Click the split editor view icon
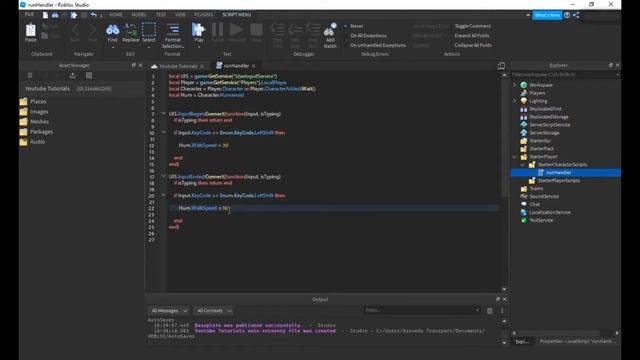The width and height of the screenshot is (640, 360). pyautogui.click(x=501, y=66)
